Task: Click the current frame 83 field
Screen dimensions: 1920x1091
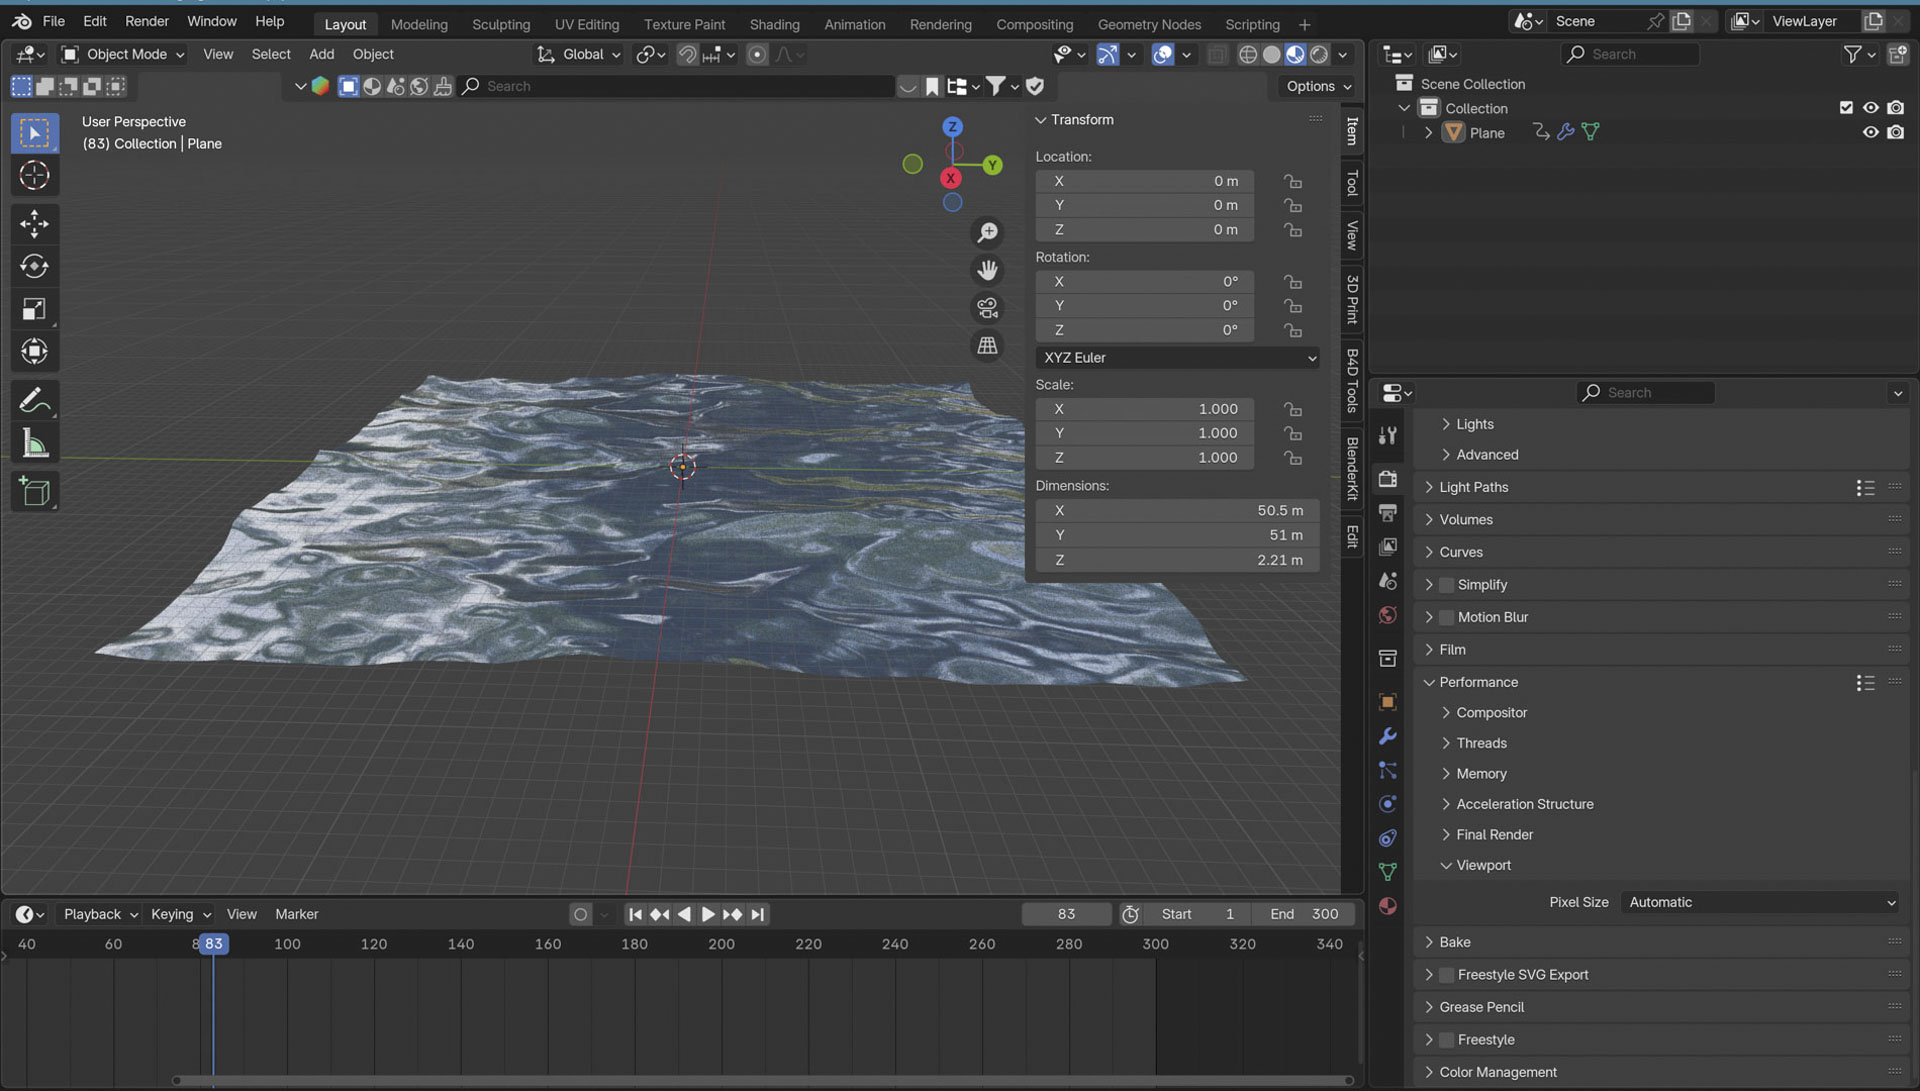Action: [1066, 914]
